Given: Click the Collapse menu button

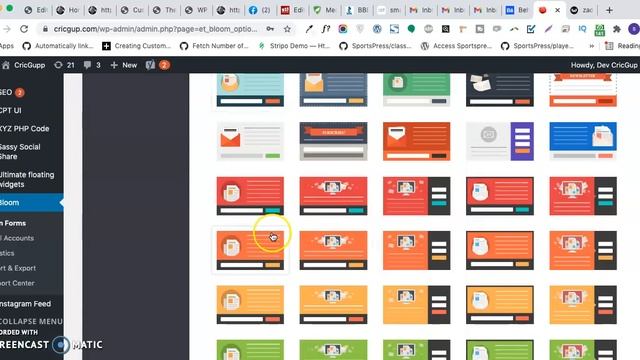Looking at the screenshot, I should [31, 321].
